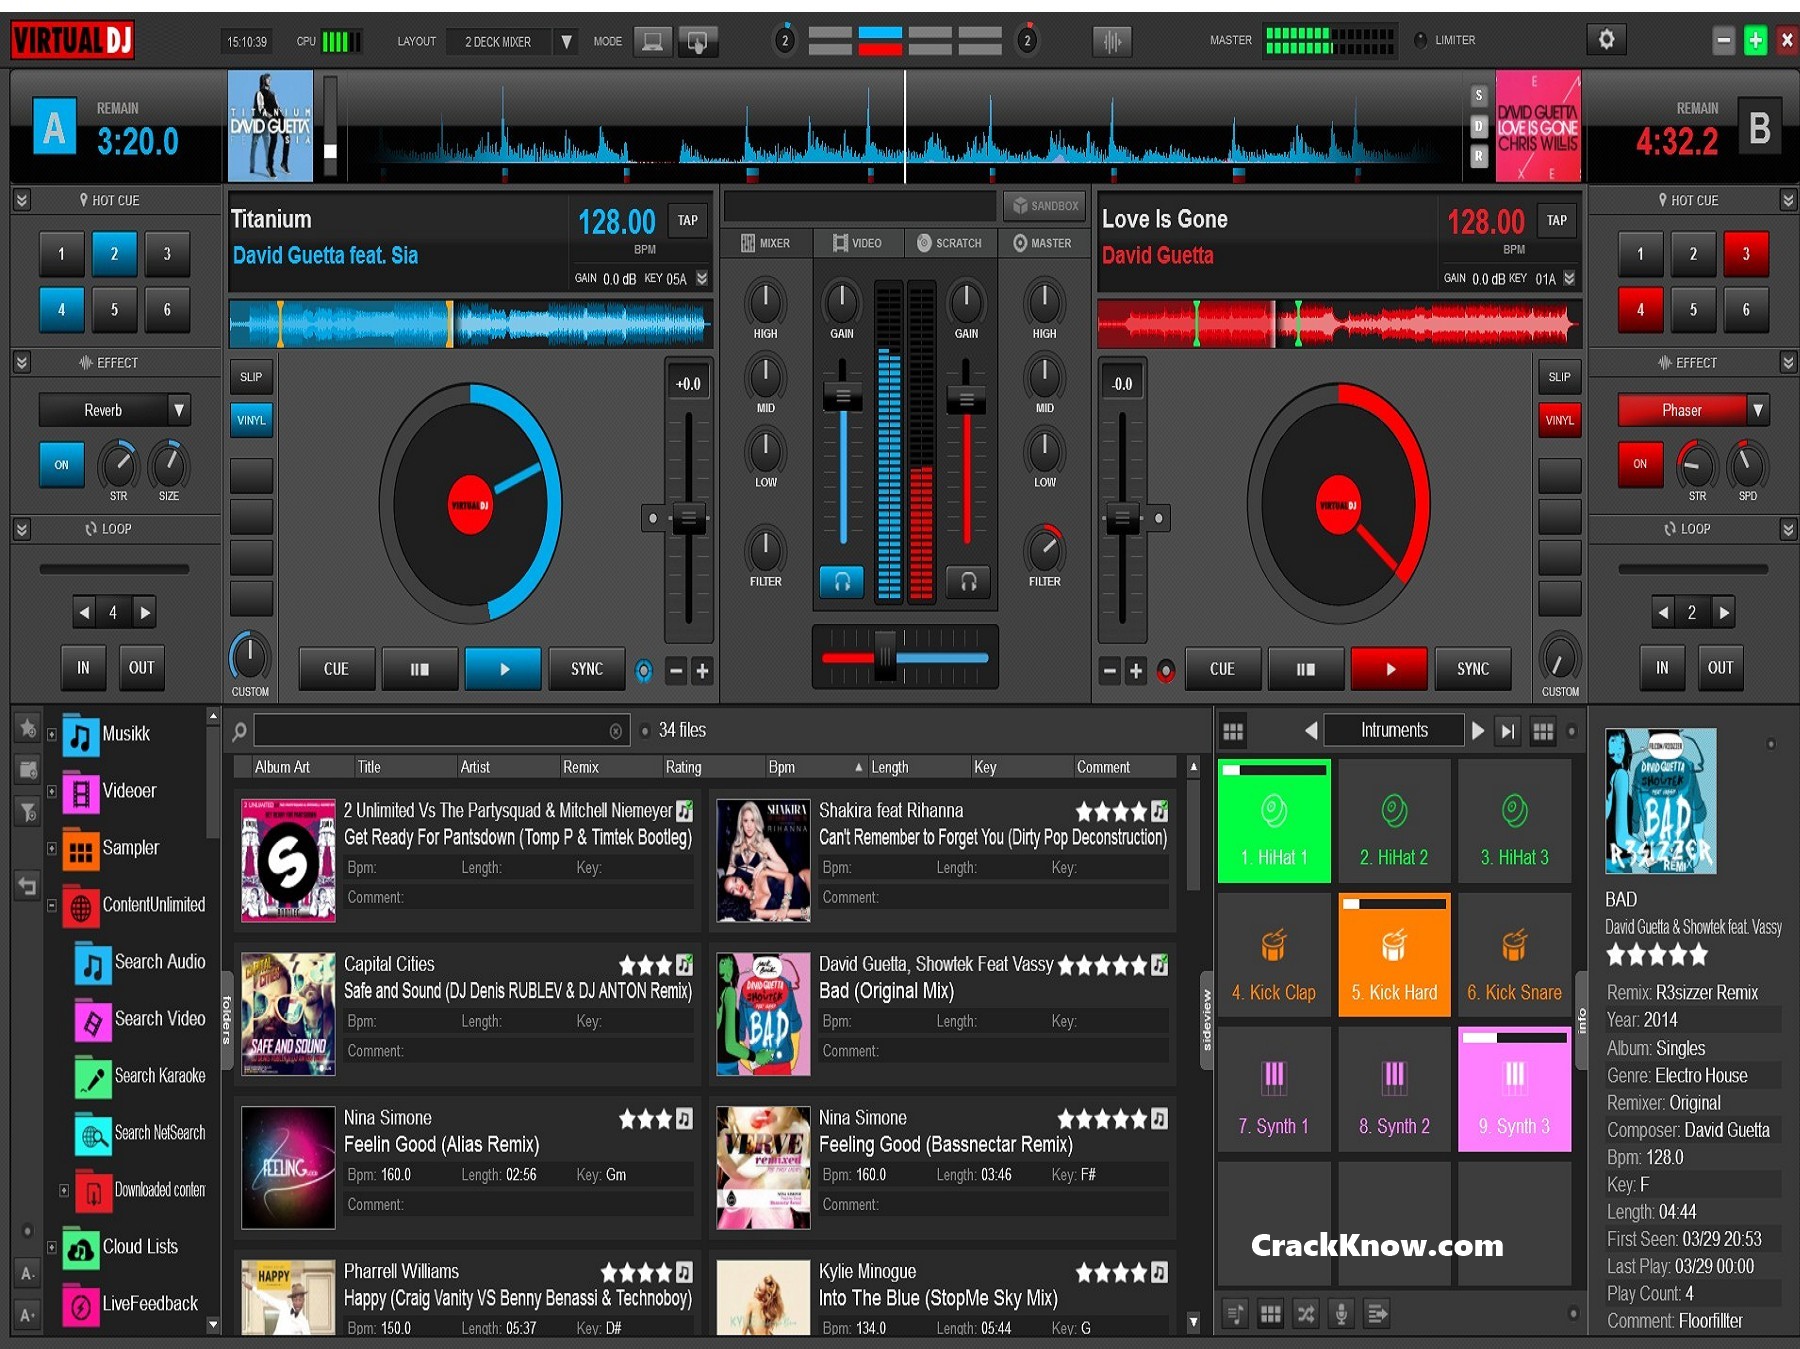Screen dimensions: 1800x1349
Task: Click deck A loop IN button
Action: (x=83, y=668)
